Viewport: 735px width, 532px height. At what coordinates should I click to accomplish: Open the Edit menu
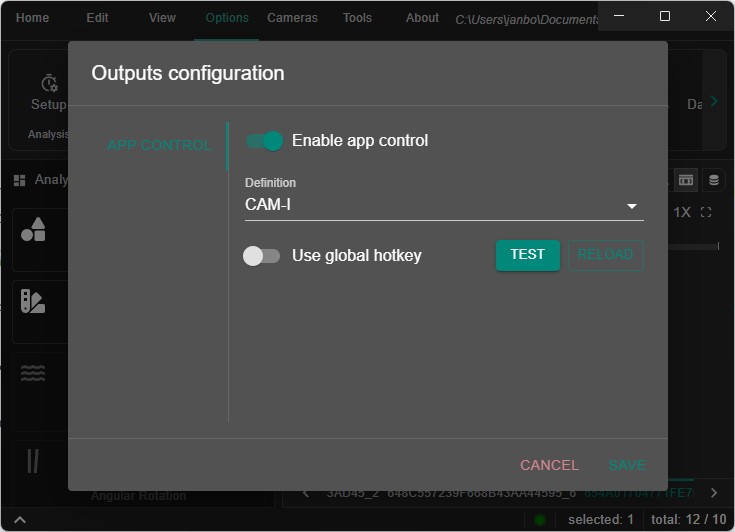click(97, 18)
